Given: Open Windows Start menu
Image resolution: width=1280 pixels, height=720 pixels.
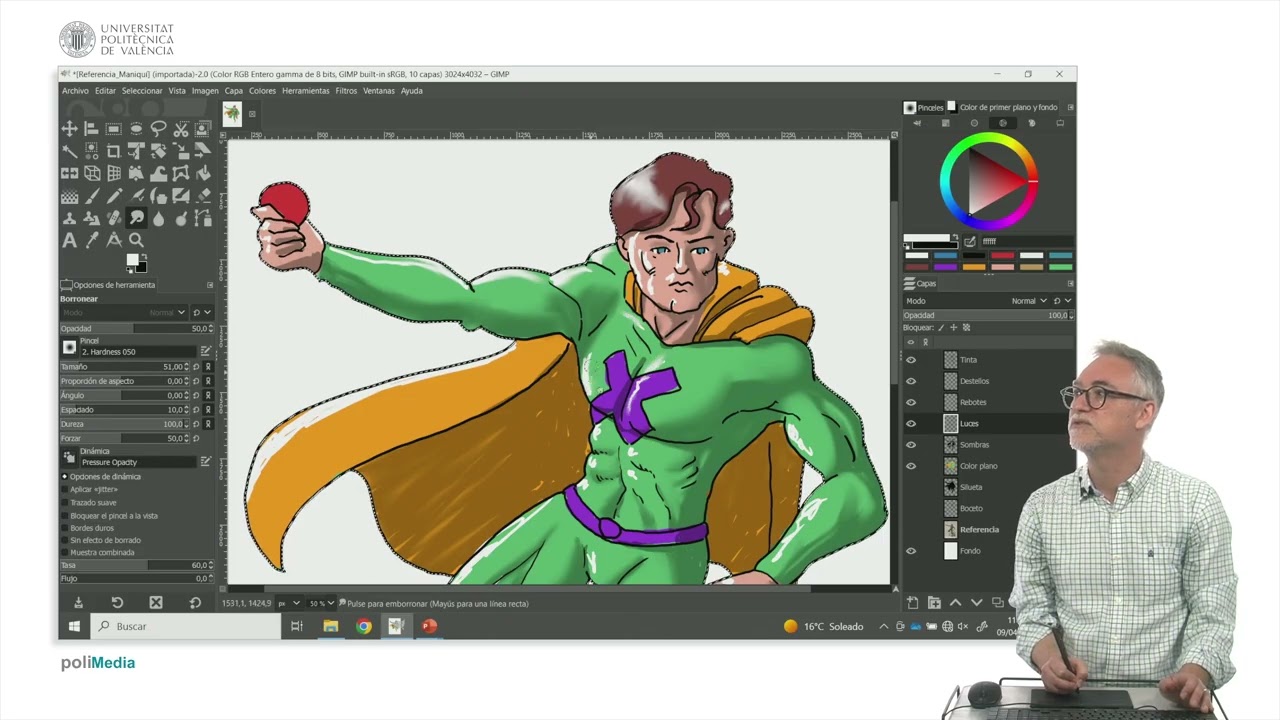Looking at the screenshot, I should [x=74, y=626].
